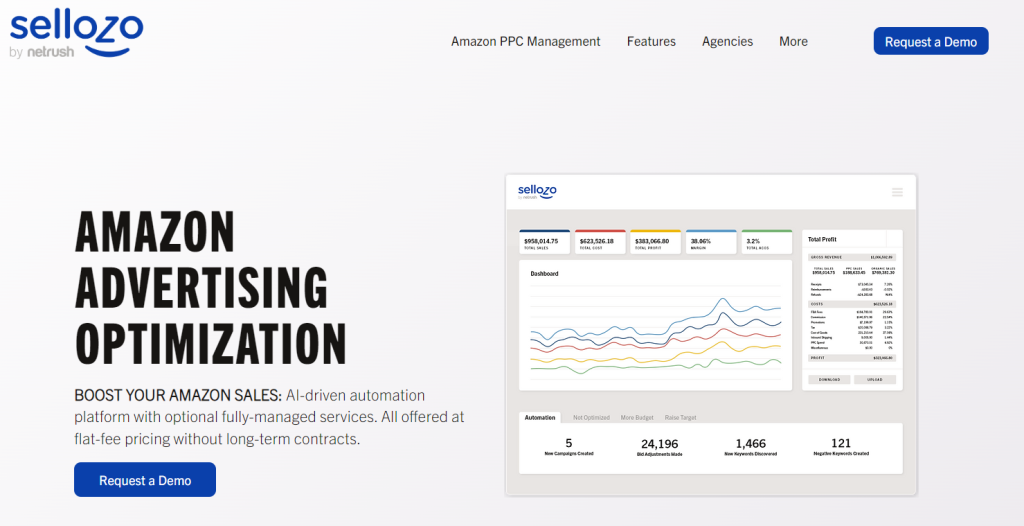Click the Sellozo logo in the page header
1024x526 pixels.
pos(76,34)
